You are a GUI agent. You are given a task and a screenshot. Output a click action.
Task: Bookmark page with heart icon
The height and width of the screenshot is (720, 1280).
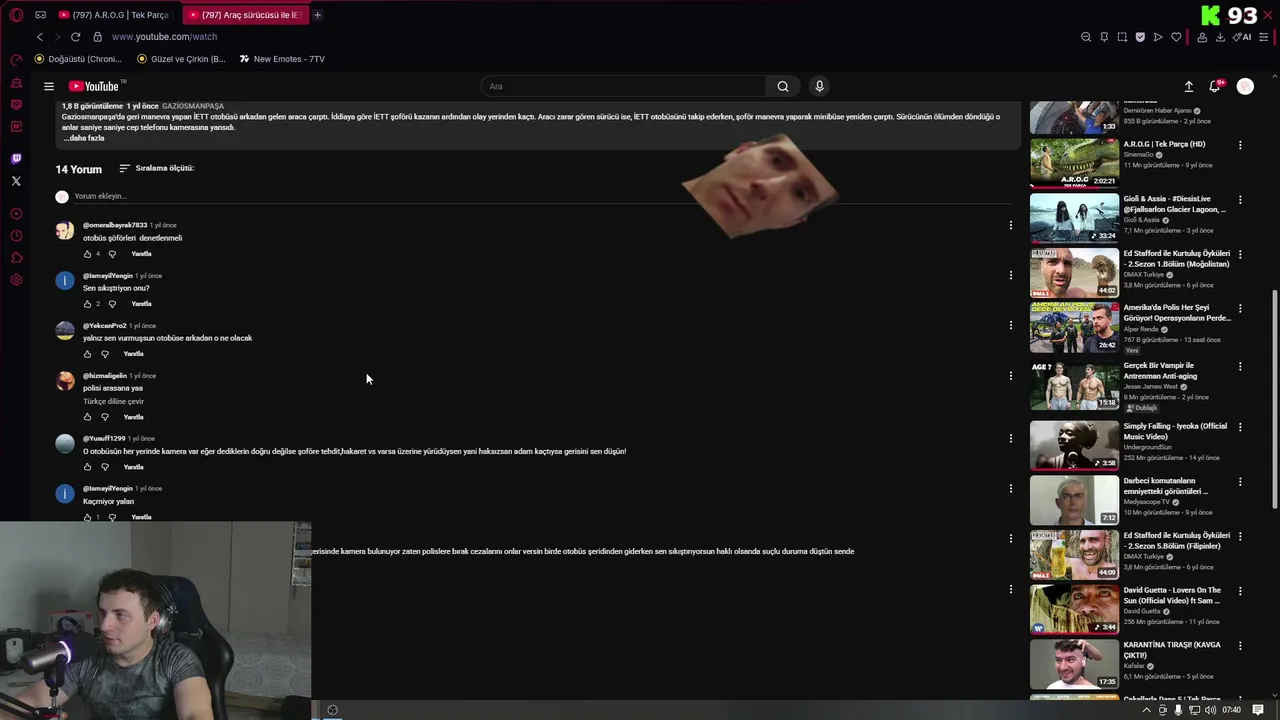click(x=1176, y=37)
